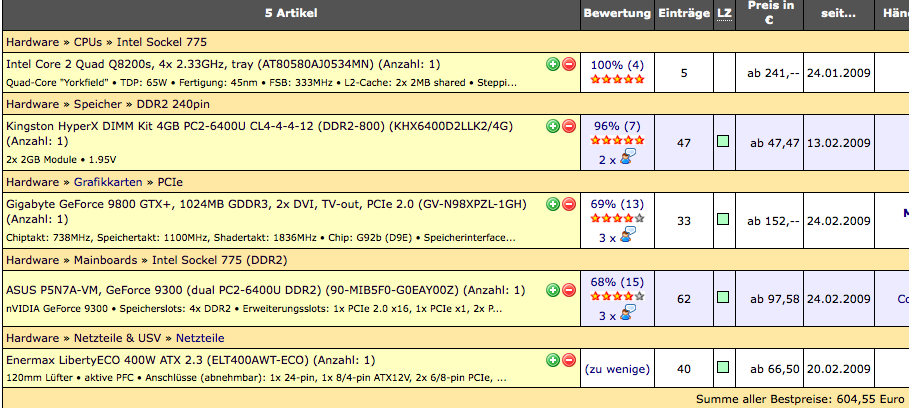The width and height of the screenshot is (909, 408).
Task: Open 100% (4) rating link
Action: click(x=617, y=65)
